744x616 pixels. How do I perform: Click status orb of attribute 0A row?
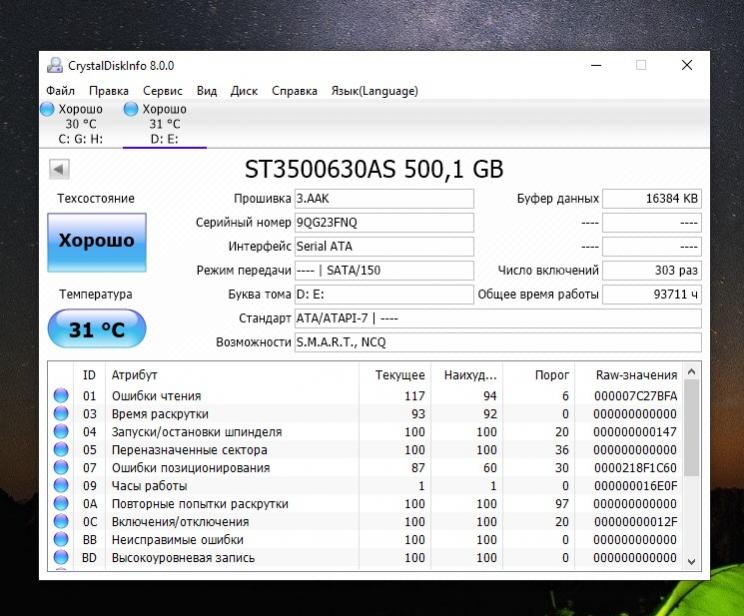coord(61,503)
